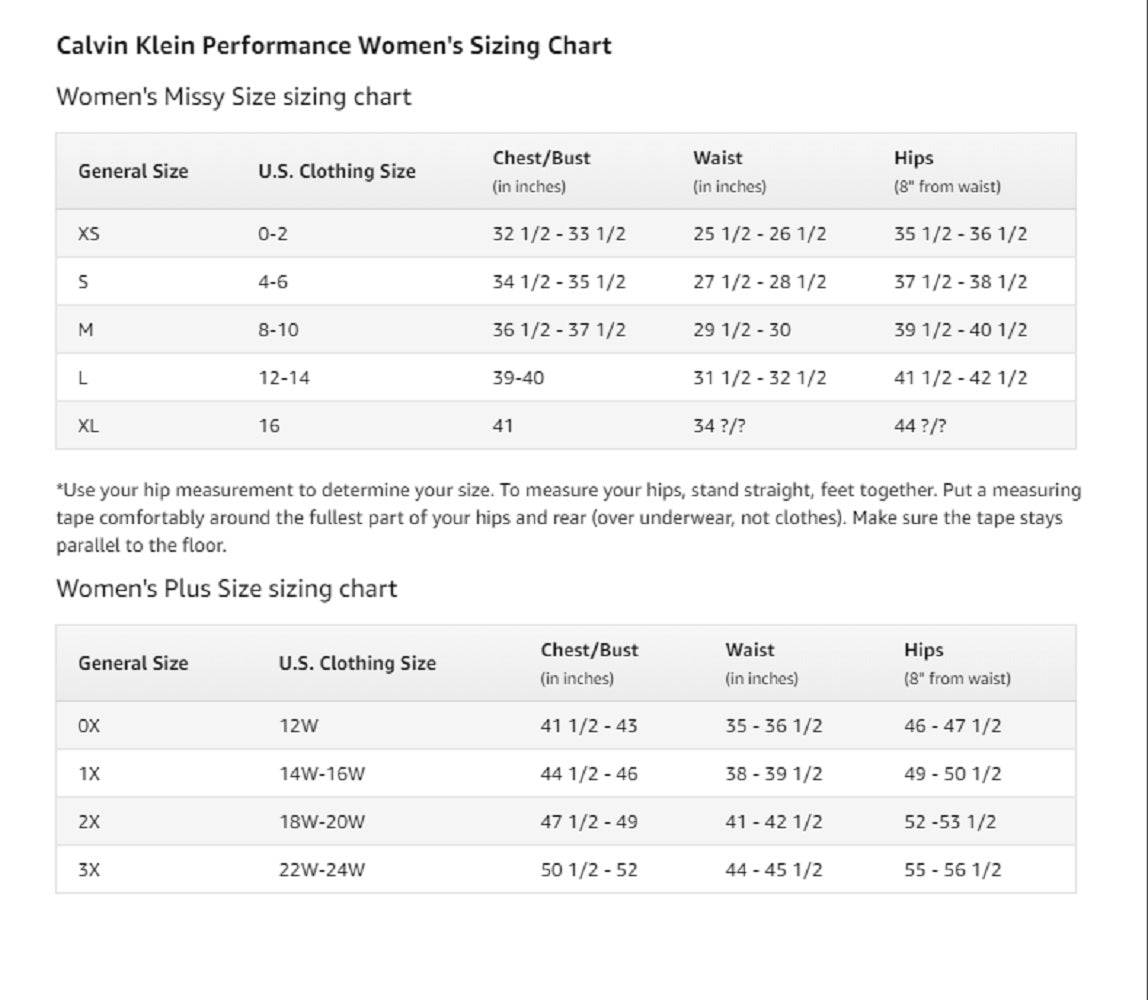Click the General Size header in Plus chart
The height and width of the screenshot is (1000, 1148).
point(133,663)
